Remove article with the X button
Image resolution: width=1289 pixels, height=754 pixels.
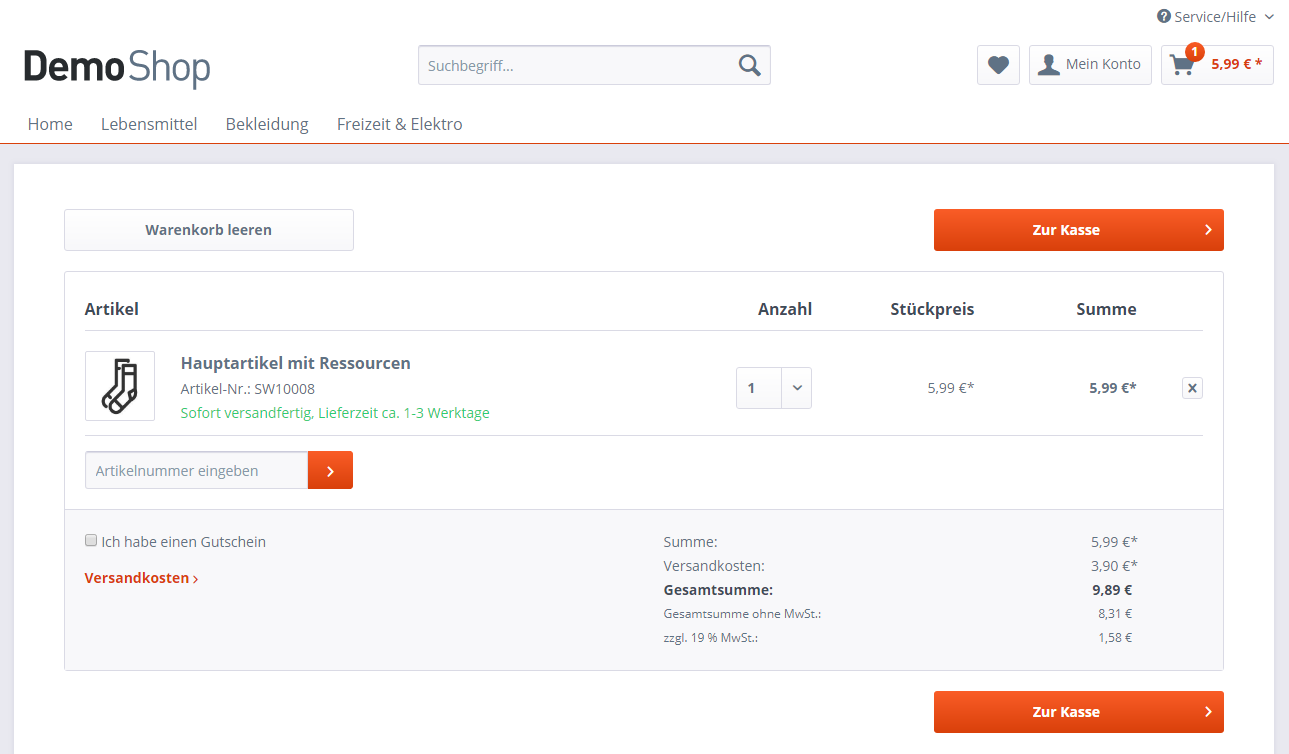[1192, 388]
